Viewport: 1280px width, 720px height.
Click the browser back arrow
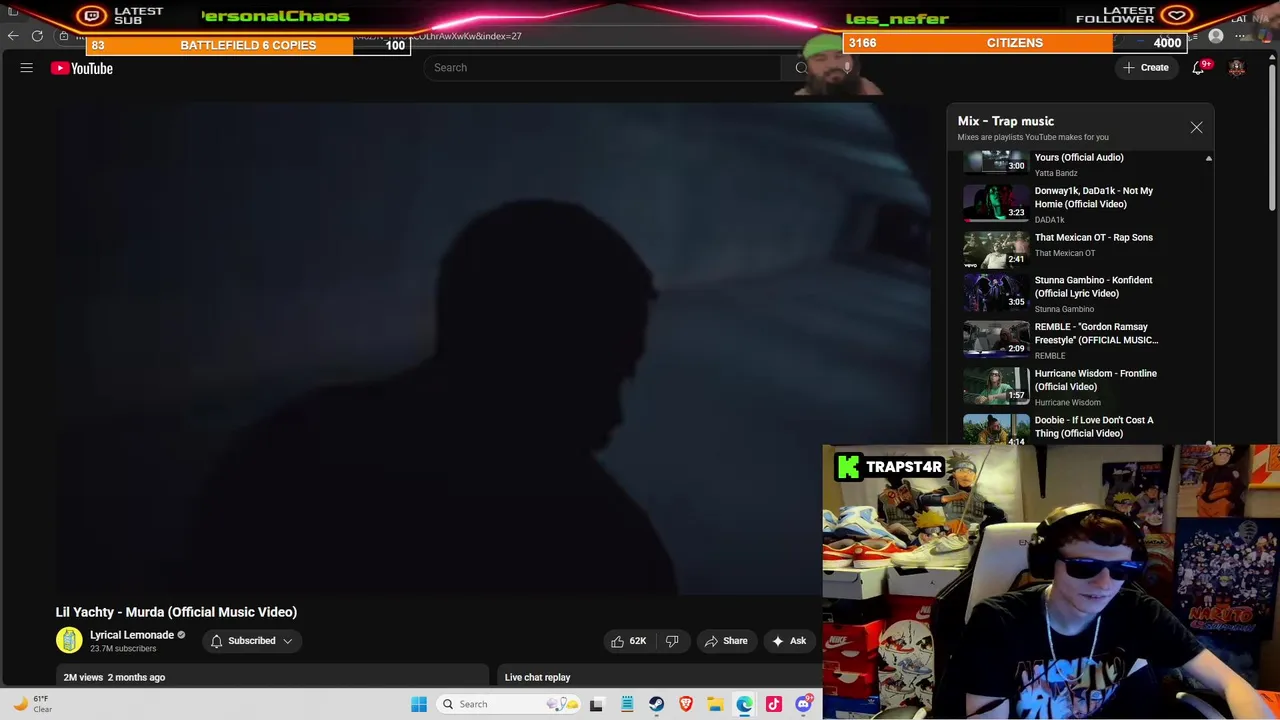click(13, 36)
